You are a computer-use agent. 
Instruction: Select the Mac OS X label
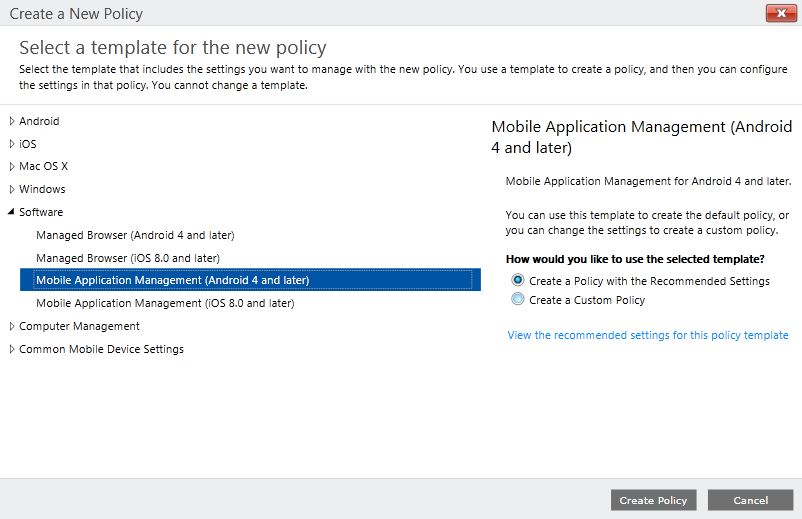click(x=43, y=167)
